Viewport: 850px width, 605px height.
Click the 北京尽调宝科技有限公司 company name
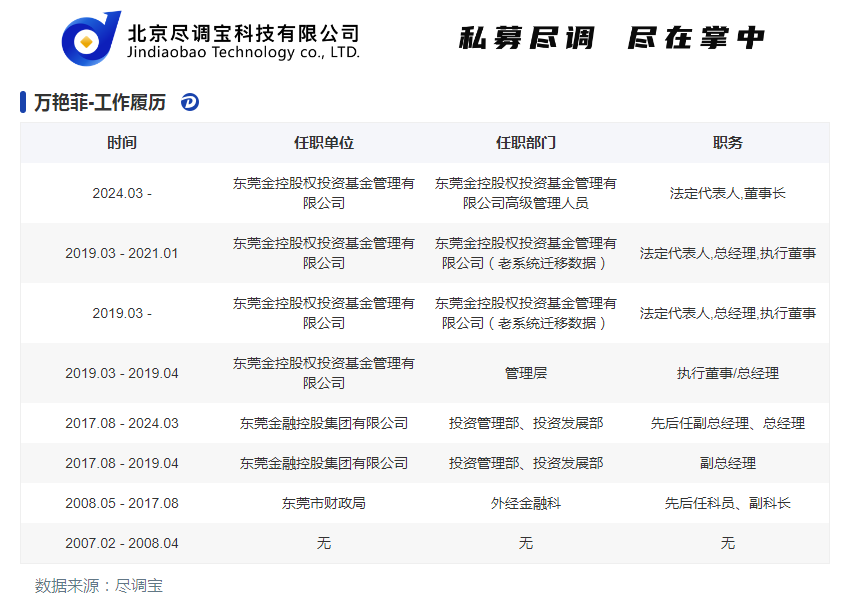243,30
